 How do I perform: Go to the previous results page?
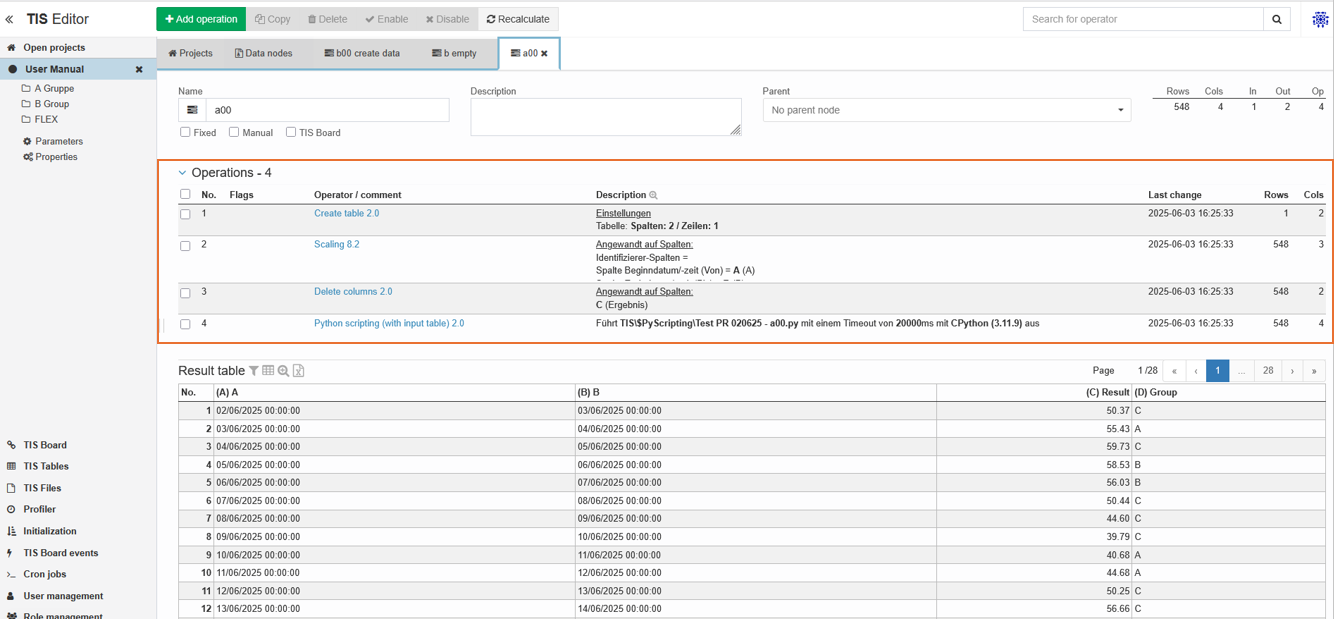pos(1196,371)
